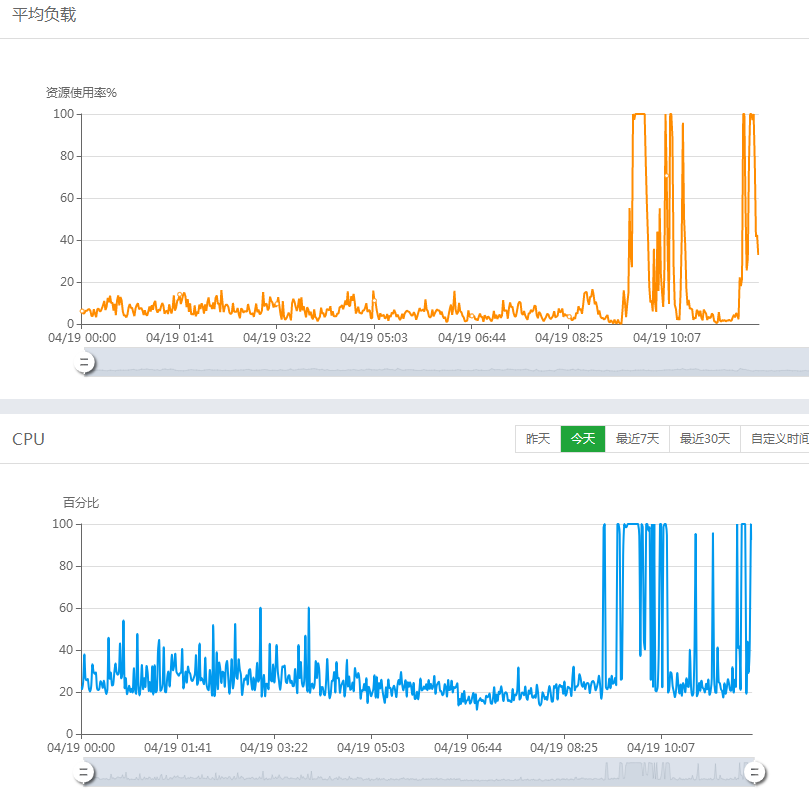
Task: Click the 04/19 10:07 label on CPU chart
Action: coord(660,748)
